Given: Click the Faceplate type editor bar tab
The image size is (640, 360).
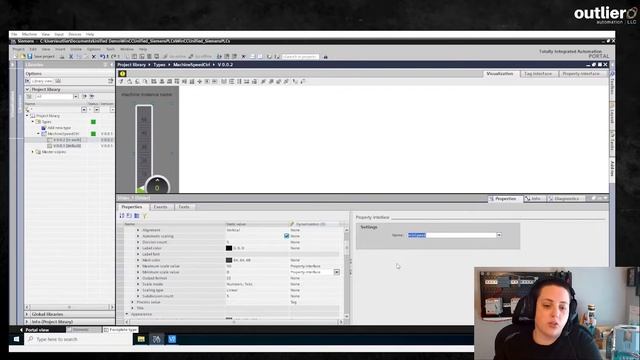Looking at the screenshot, I should [x=120, y=330].
